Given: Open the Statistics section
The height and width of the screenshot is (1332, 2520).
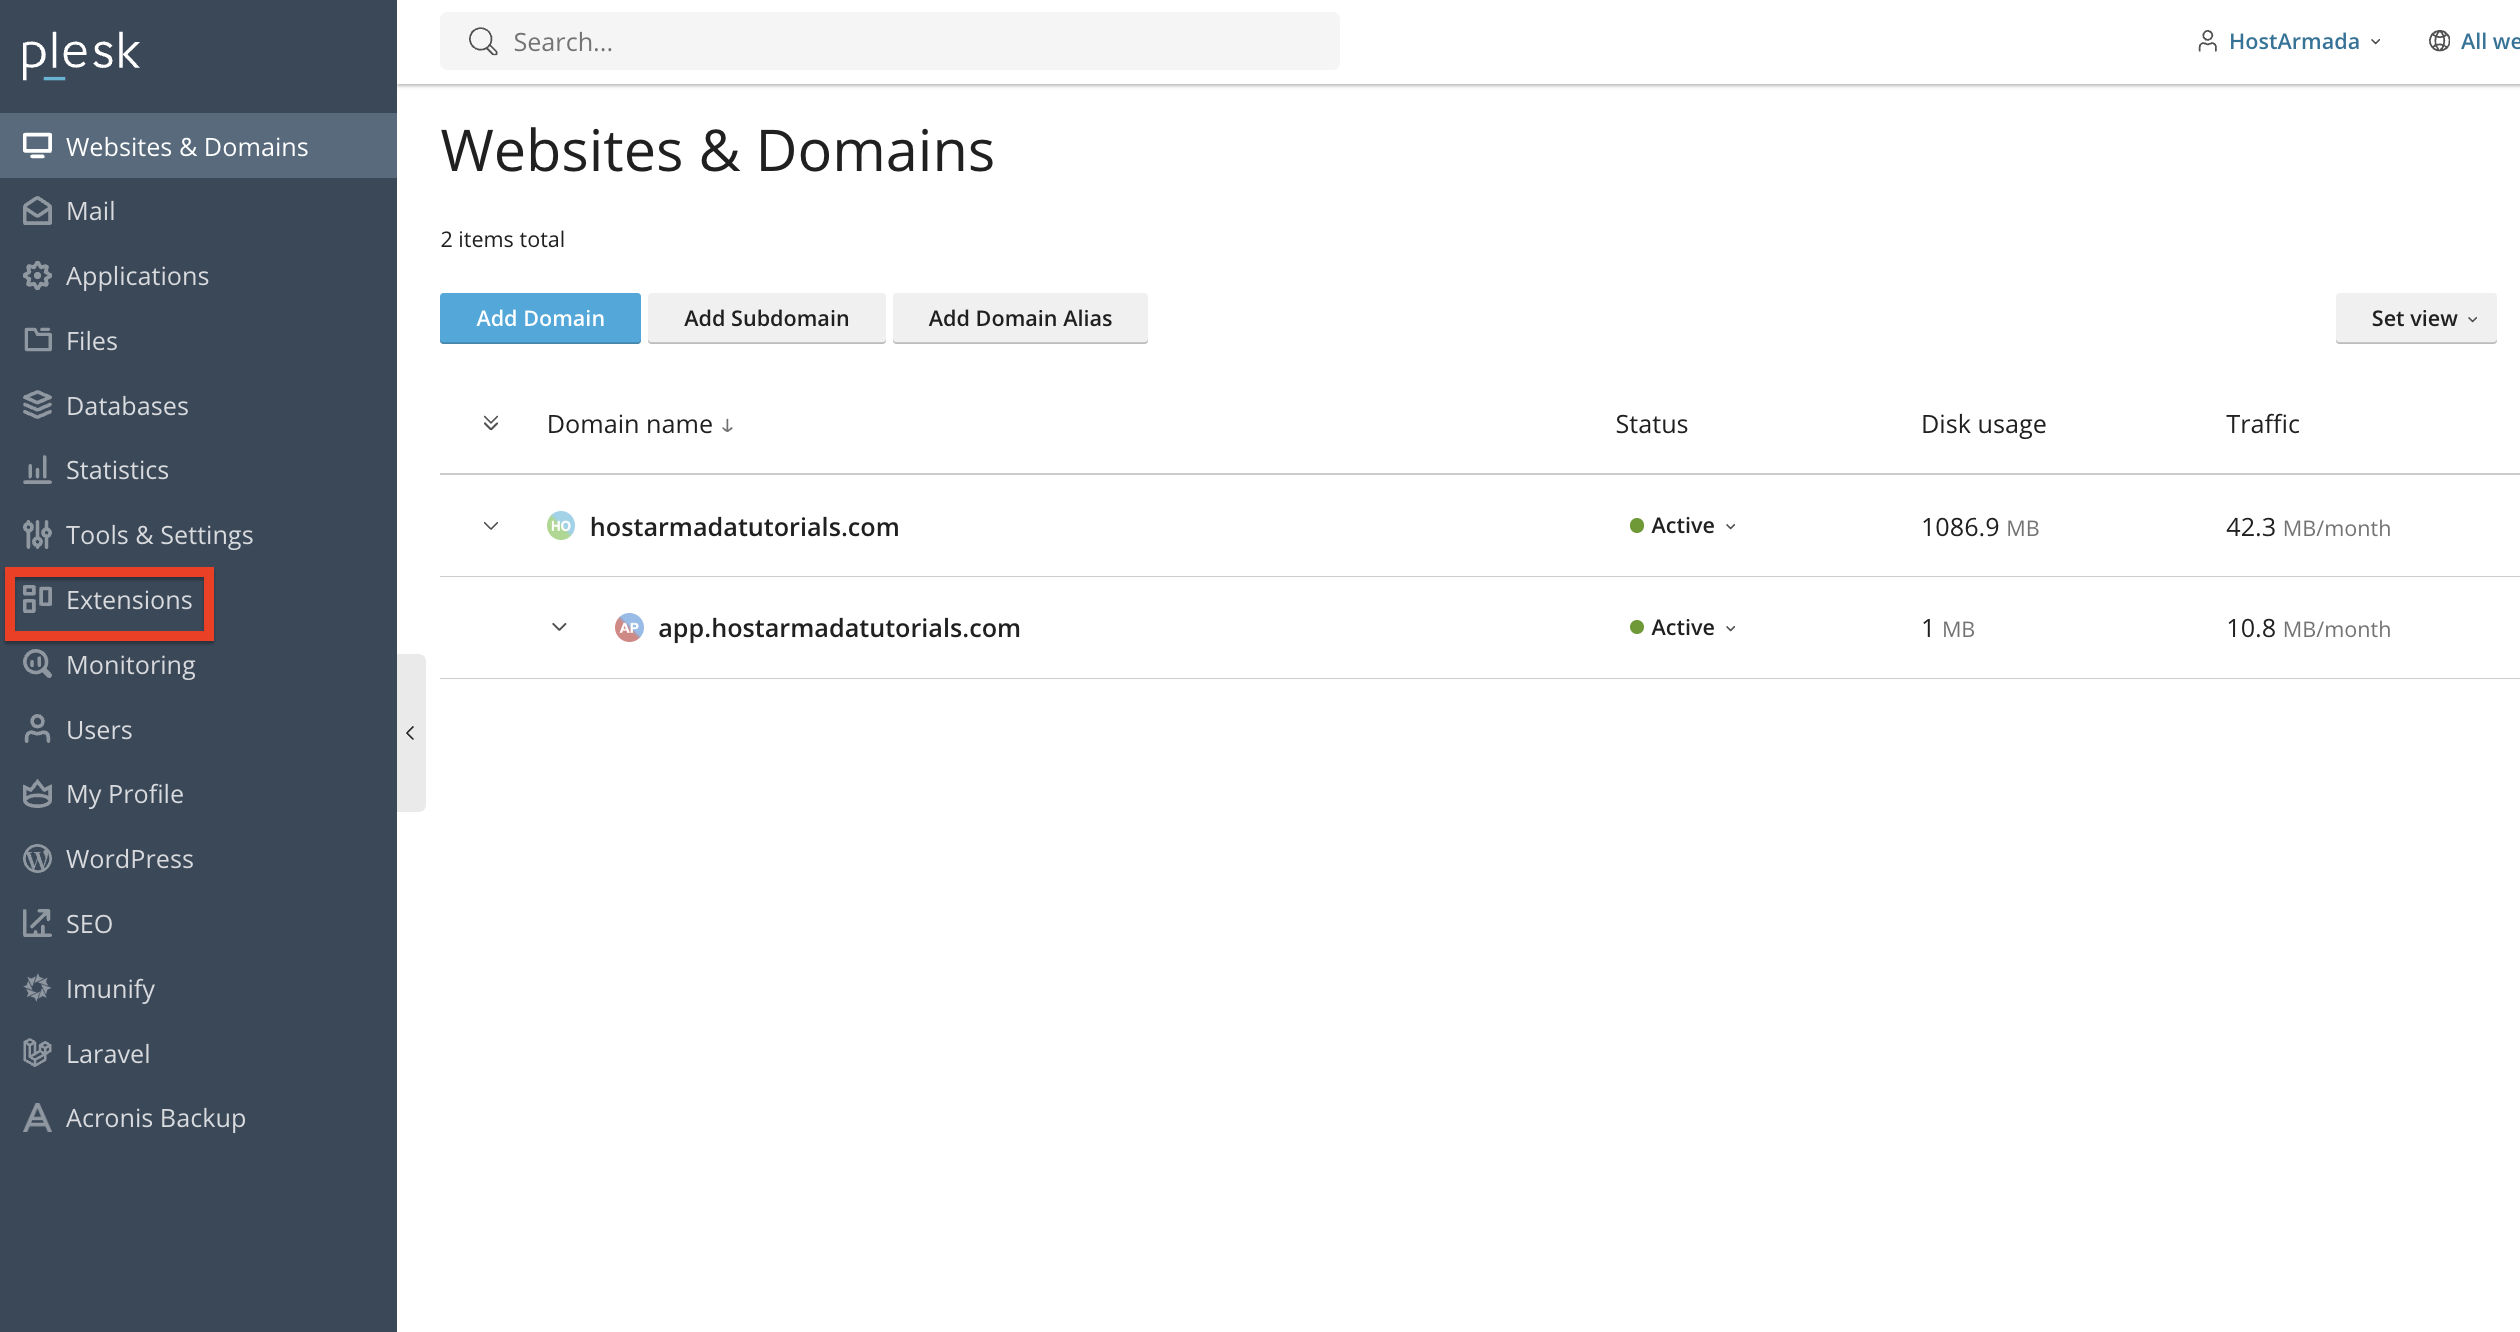Looking at the screenshot, I should [x=198, y=470].
